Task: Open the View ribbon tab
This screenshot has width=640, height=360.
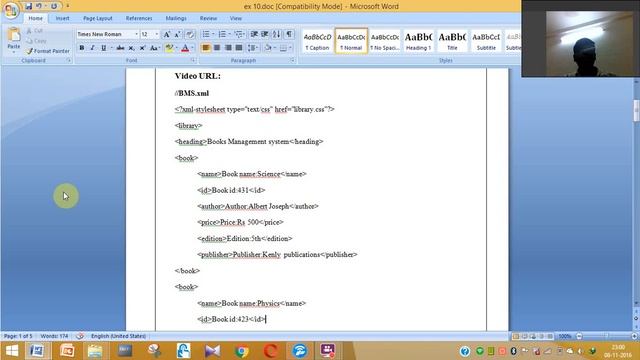Action: (236, 18)
